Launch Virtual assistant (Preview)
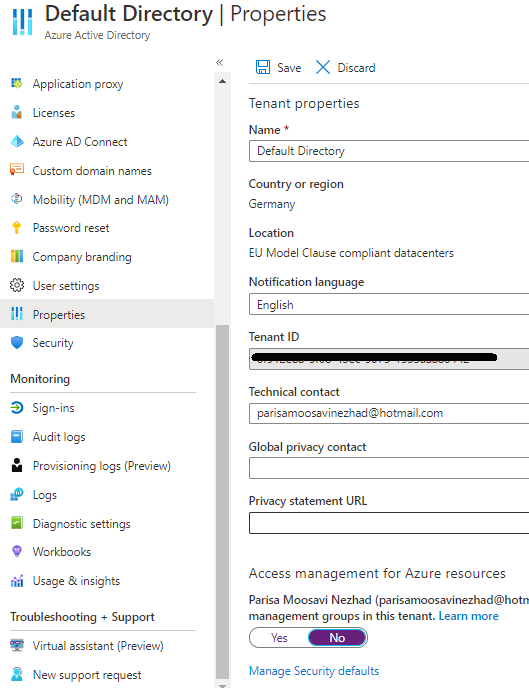This screenshot has height=688, width=529. tap(98, 645)
